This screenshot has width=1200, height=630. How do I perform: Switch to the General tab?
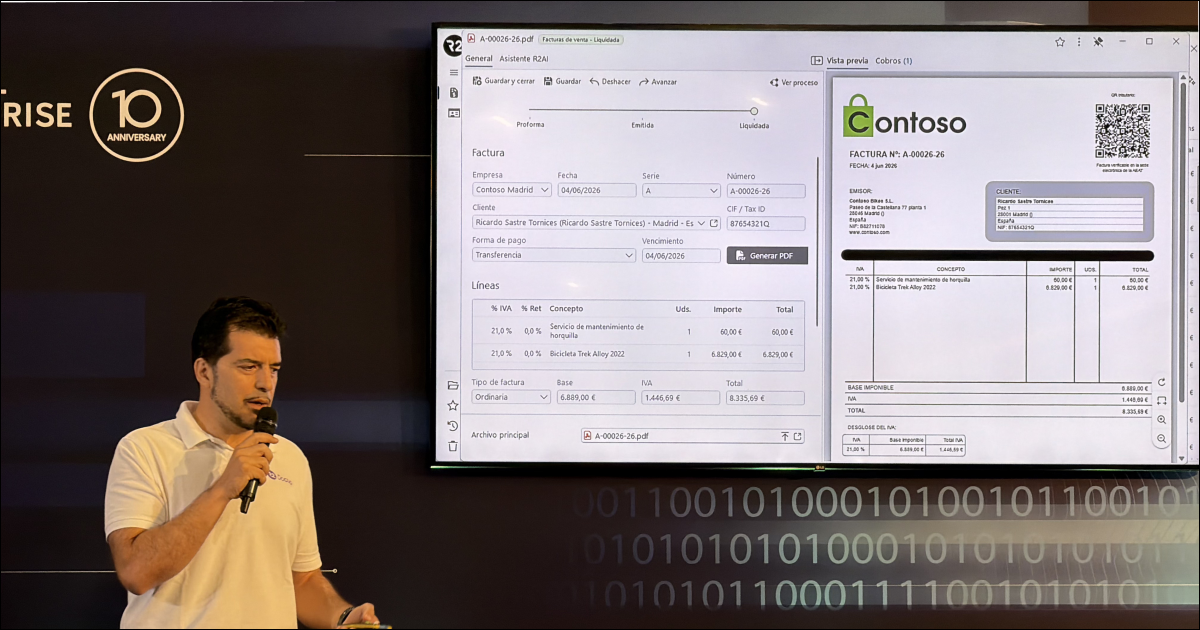pyautogui.click(x=479, y=59)
